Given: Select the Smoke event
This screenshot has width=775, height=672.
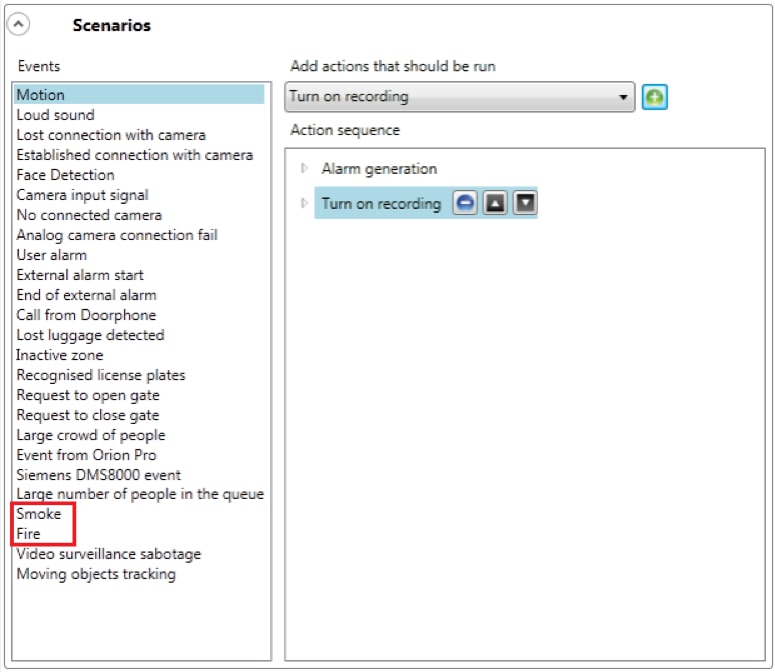Looking at the screenshot, I should click(39, 514).
